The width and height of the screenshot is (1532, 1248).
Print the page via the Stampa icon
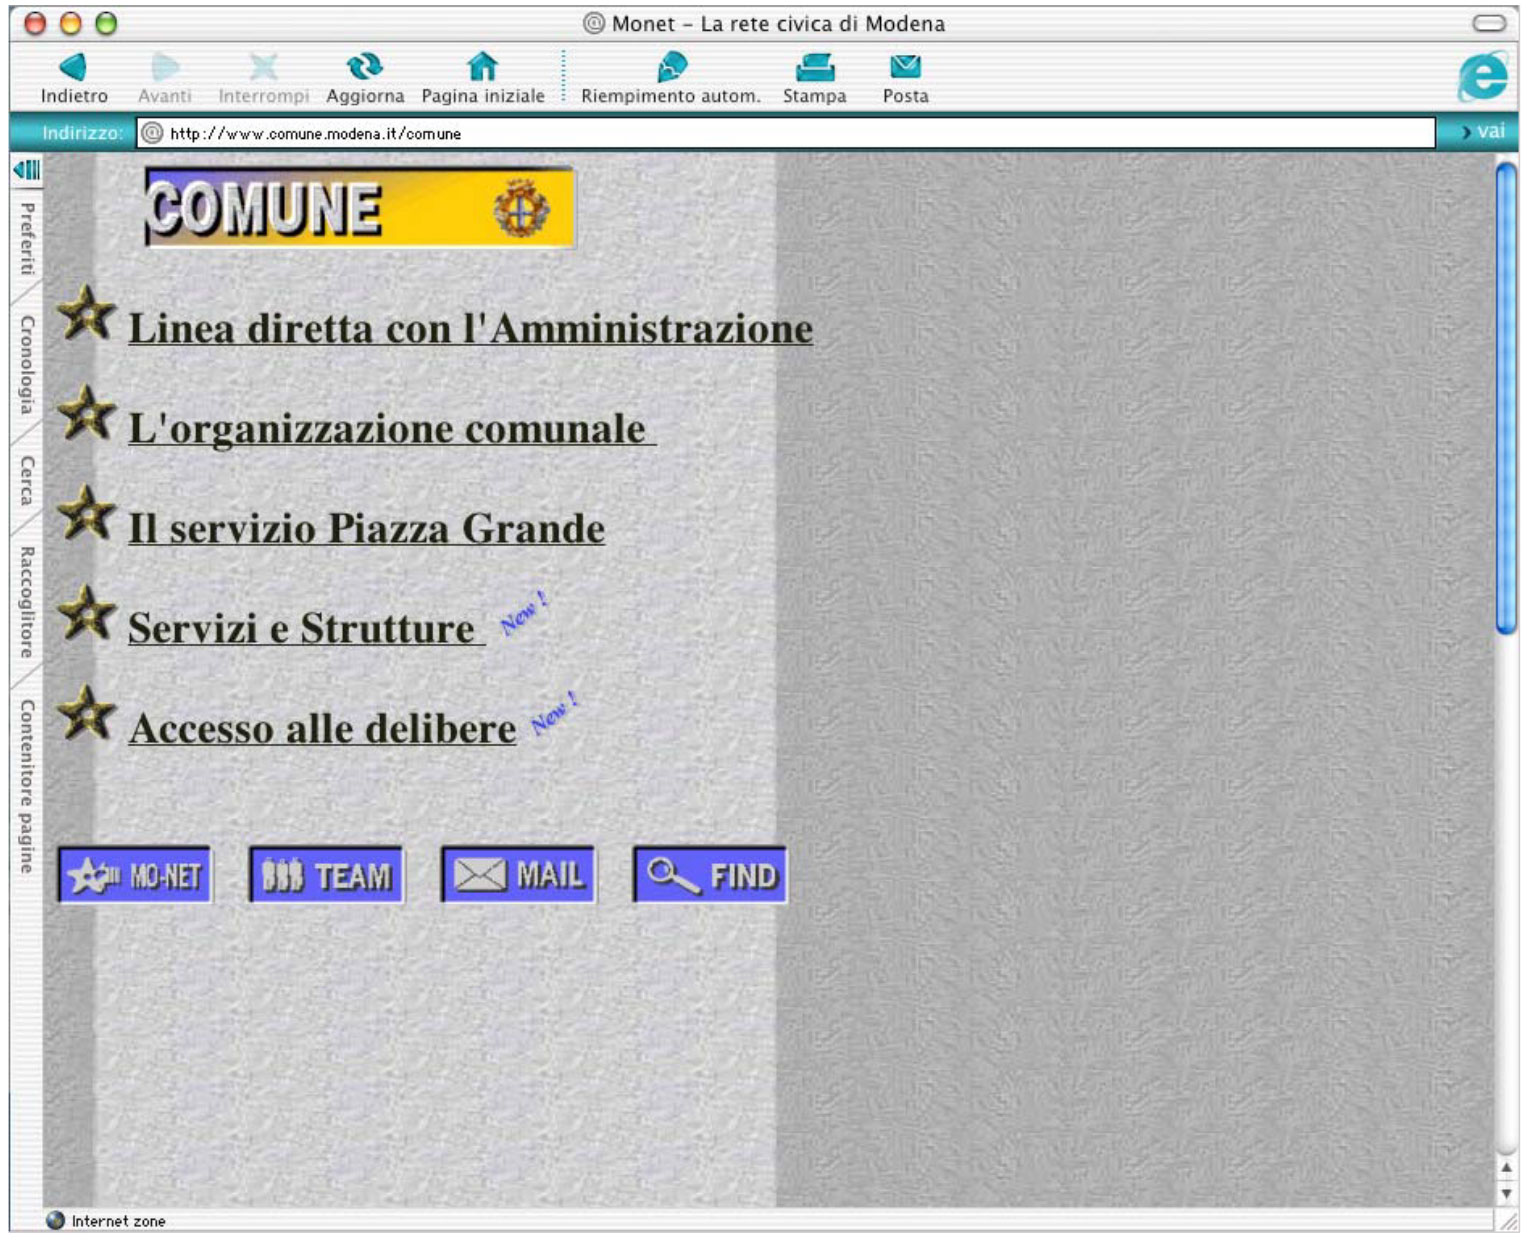pyautogui.click(x=814, y=66)
